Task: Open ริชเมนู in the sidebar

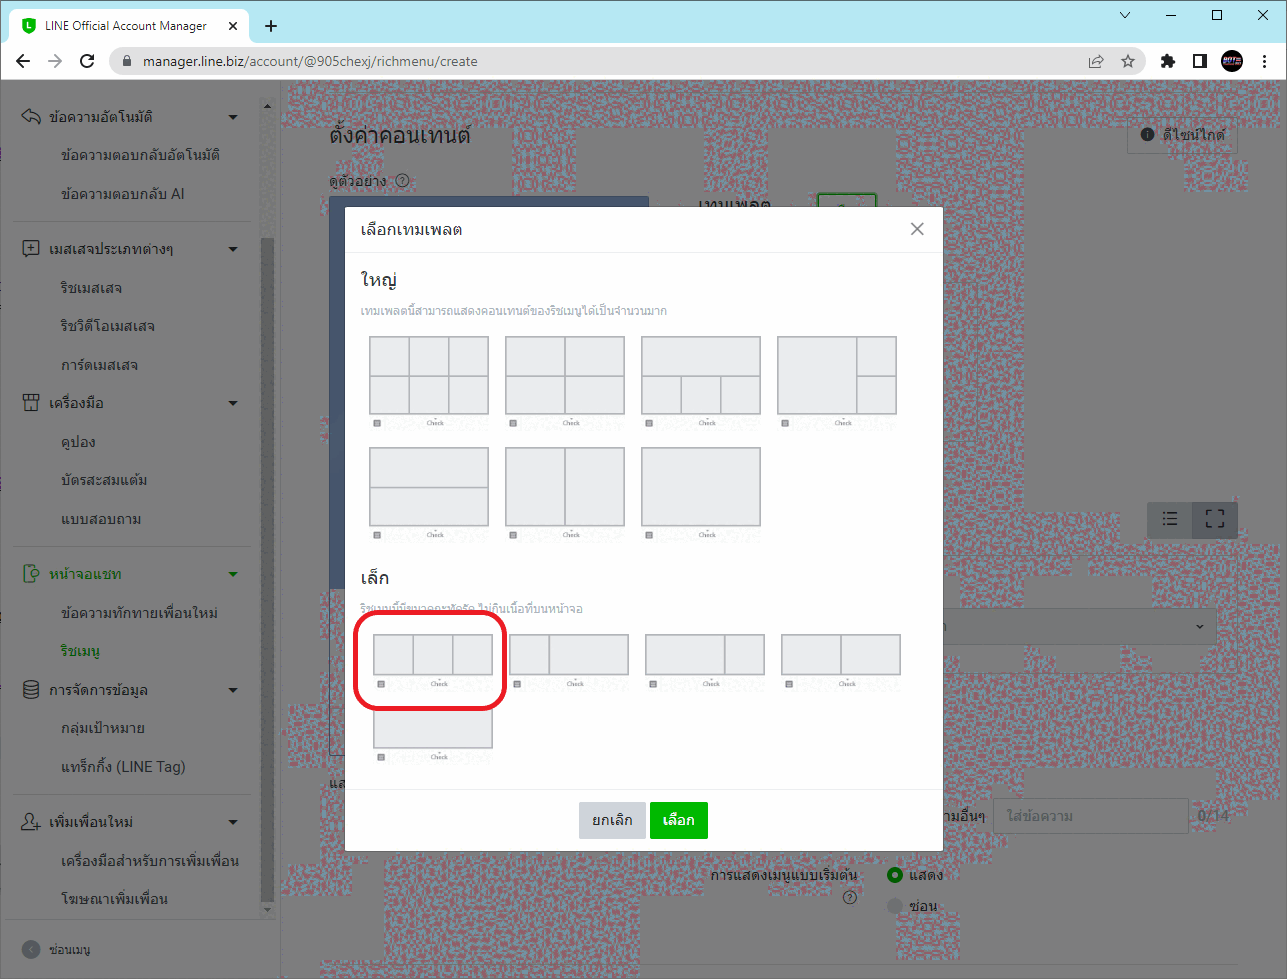Action: [x=80, y=651]
